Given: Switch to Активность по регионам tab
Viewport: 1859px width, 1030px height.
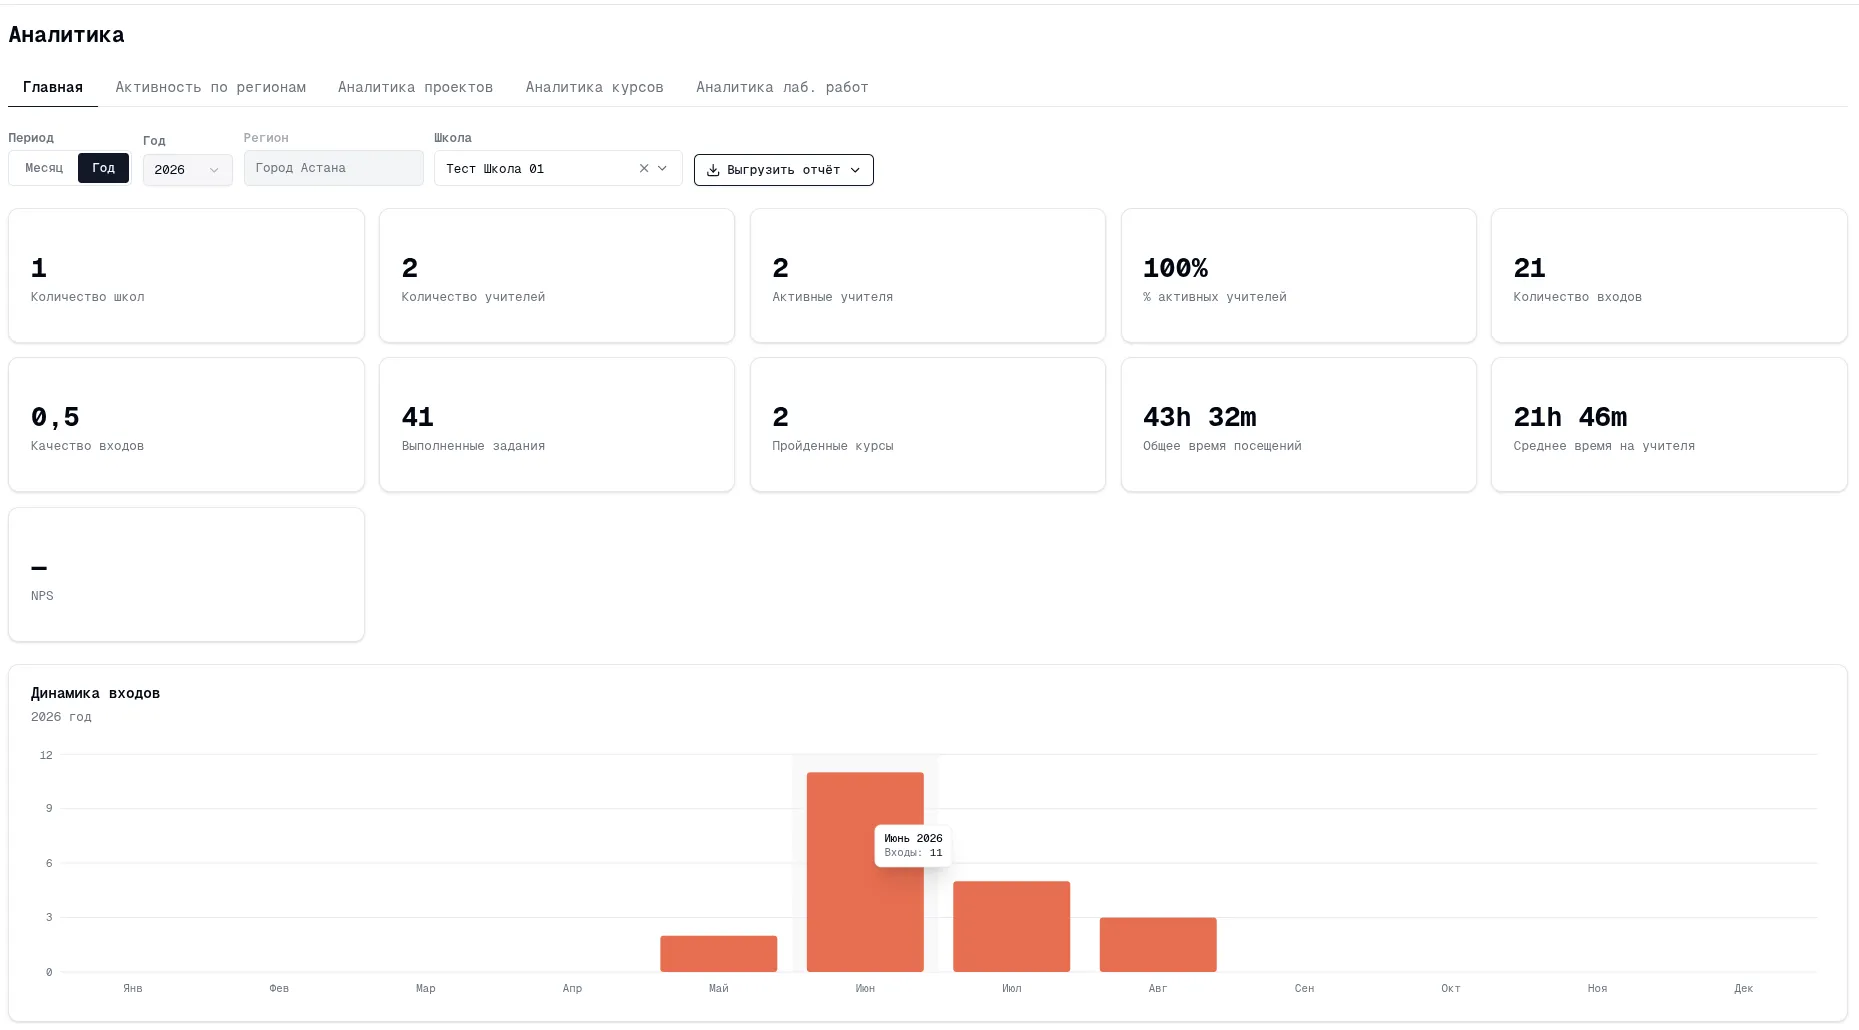Looking at the screenshot, I should pyautogui.click(x=211, y=87).
